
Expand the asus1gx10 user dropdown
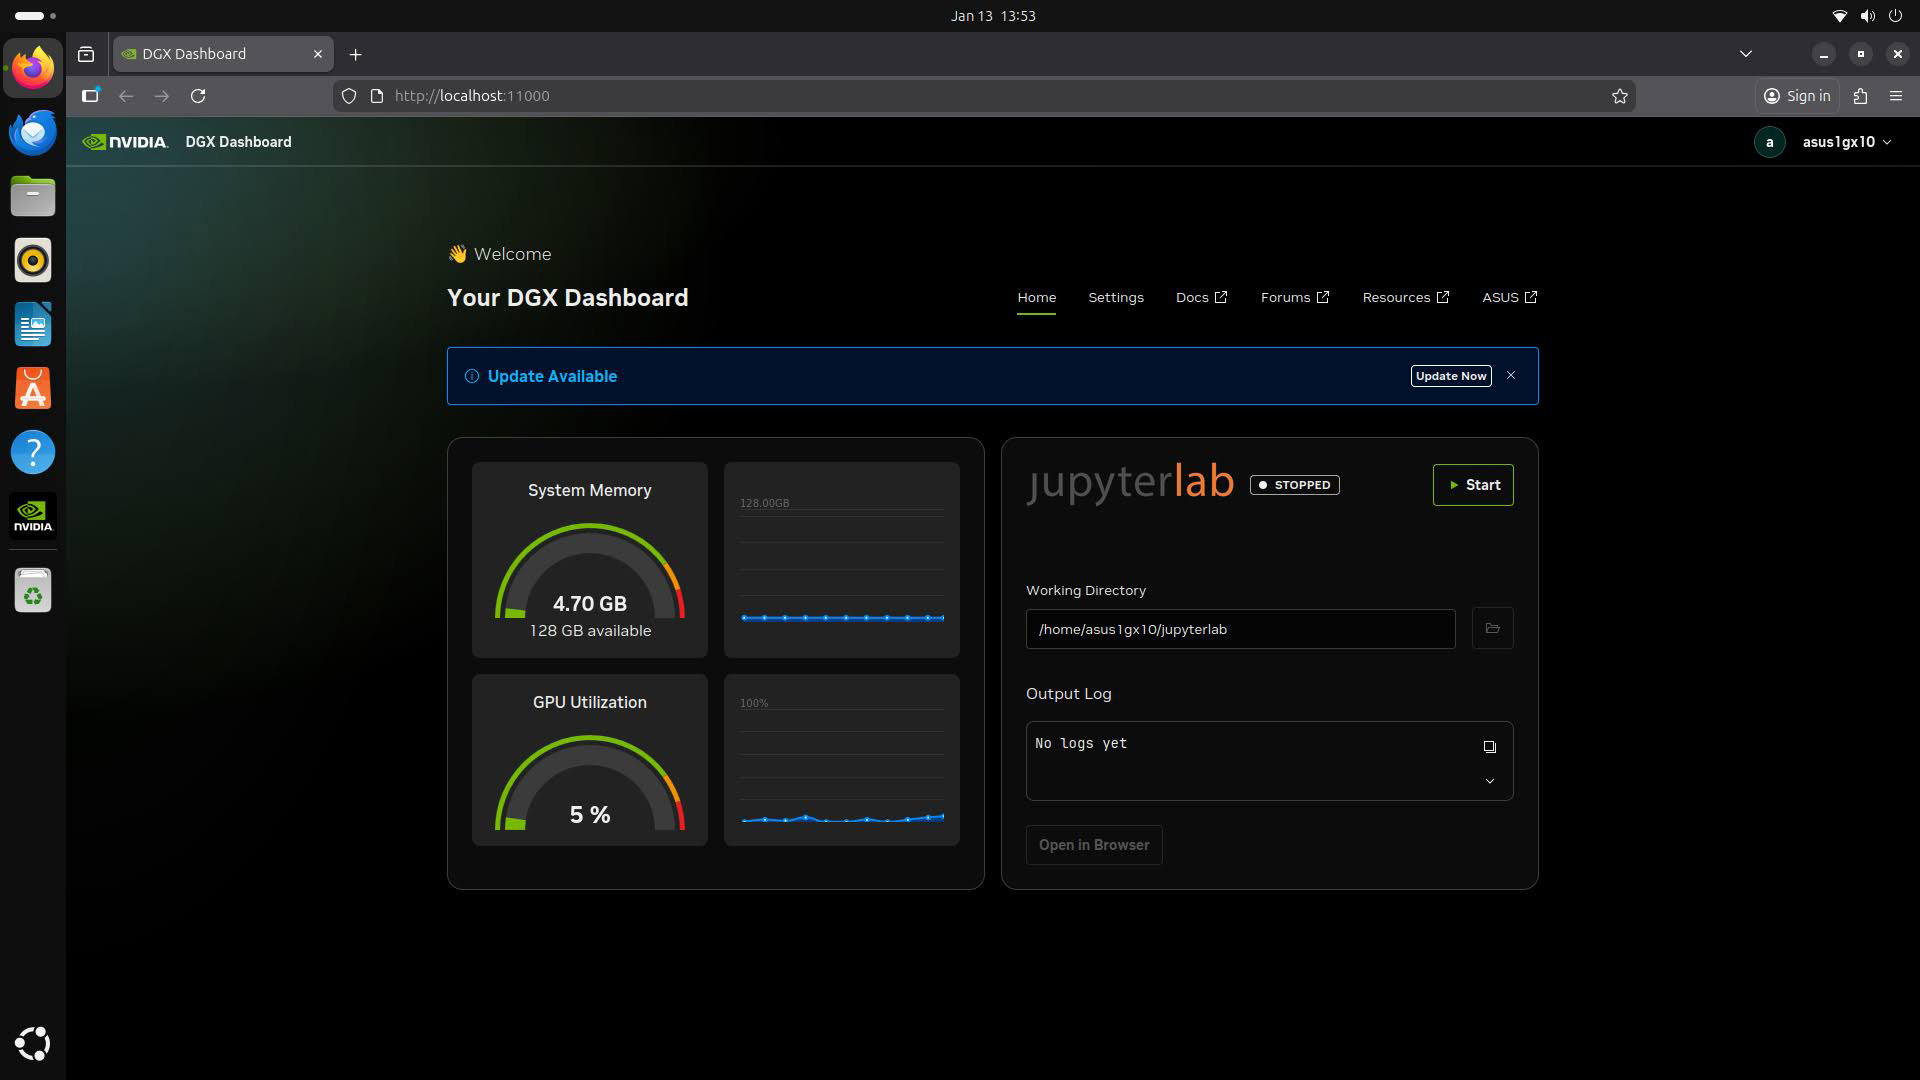pyautogui.click(x=1846, y=142)
